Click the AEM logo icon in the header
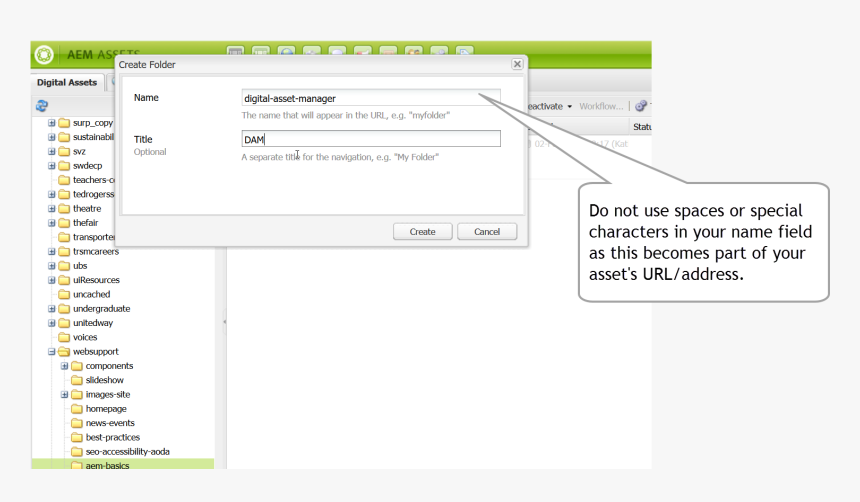This screenshot has height=502, width=860. [x=44, y=54]
